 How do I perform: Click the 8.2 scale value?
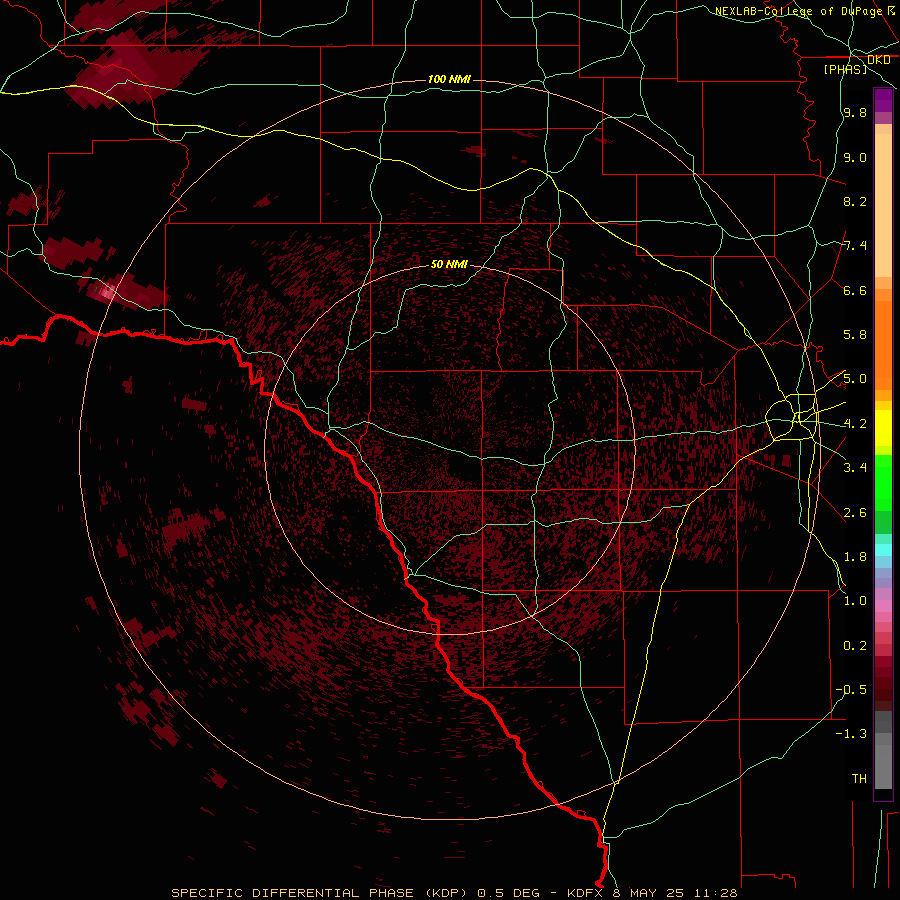pos(855,201)
